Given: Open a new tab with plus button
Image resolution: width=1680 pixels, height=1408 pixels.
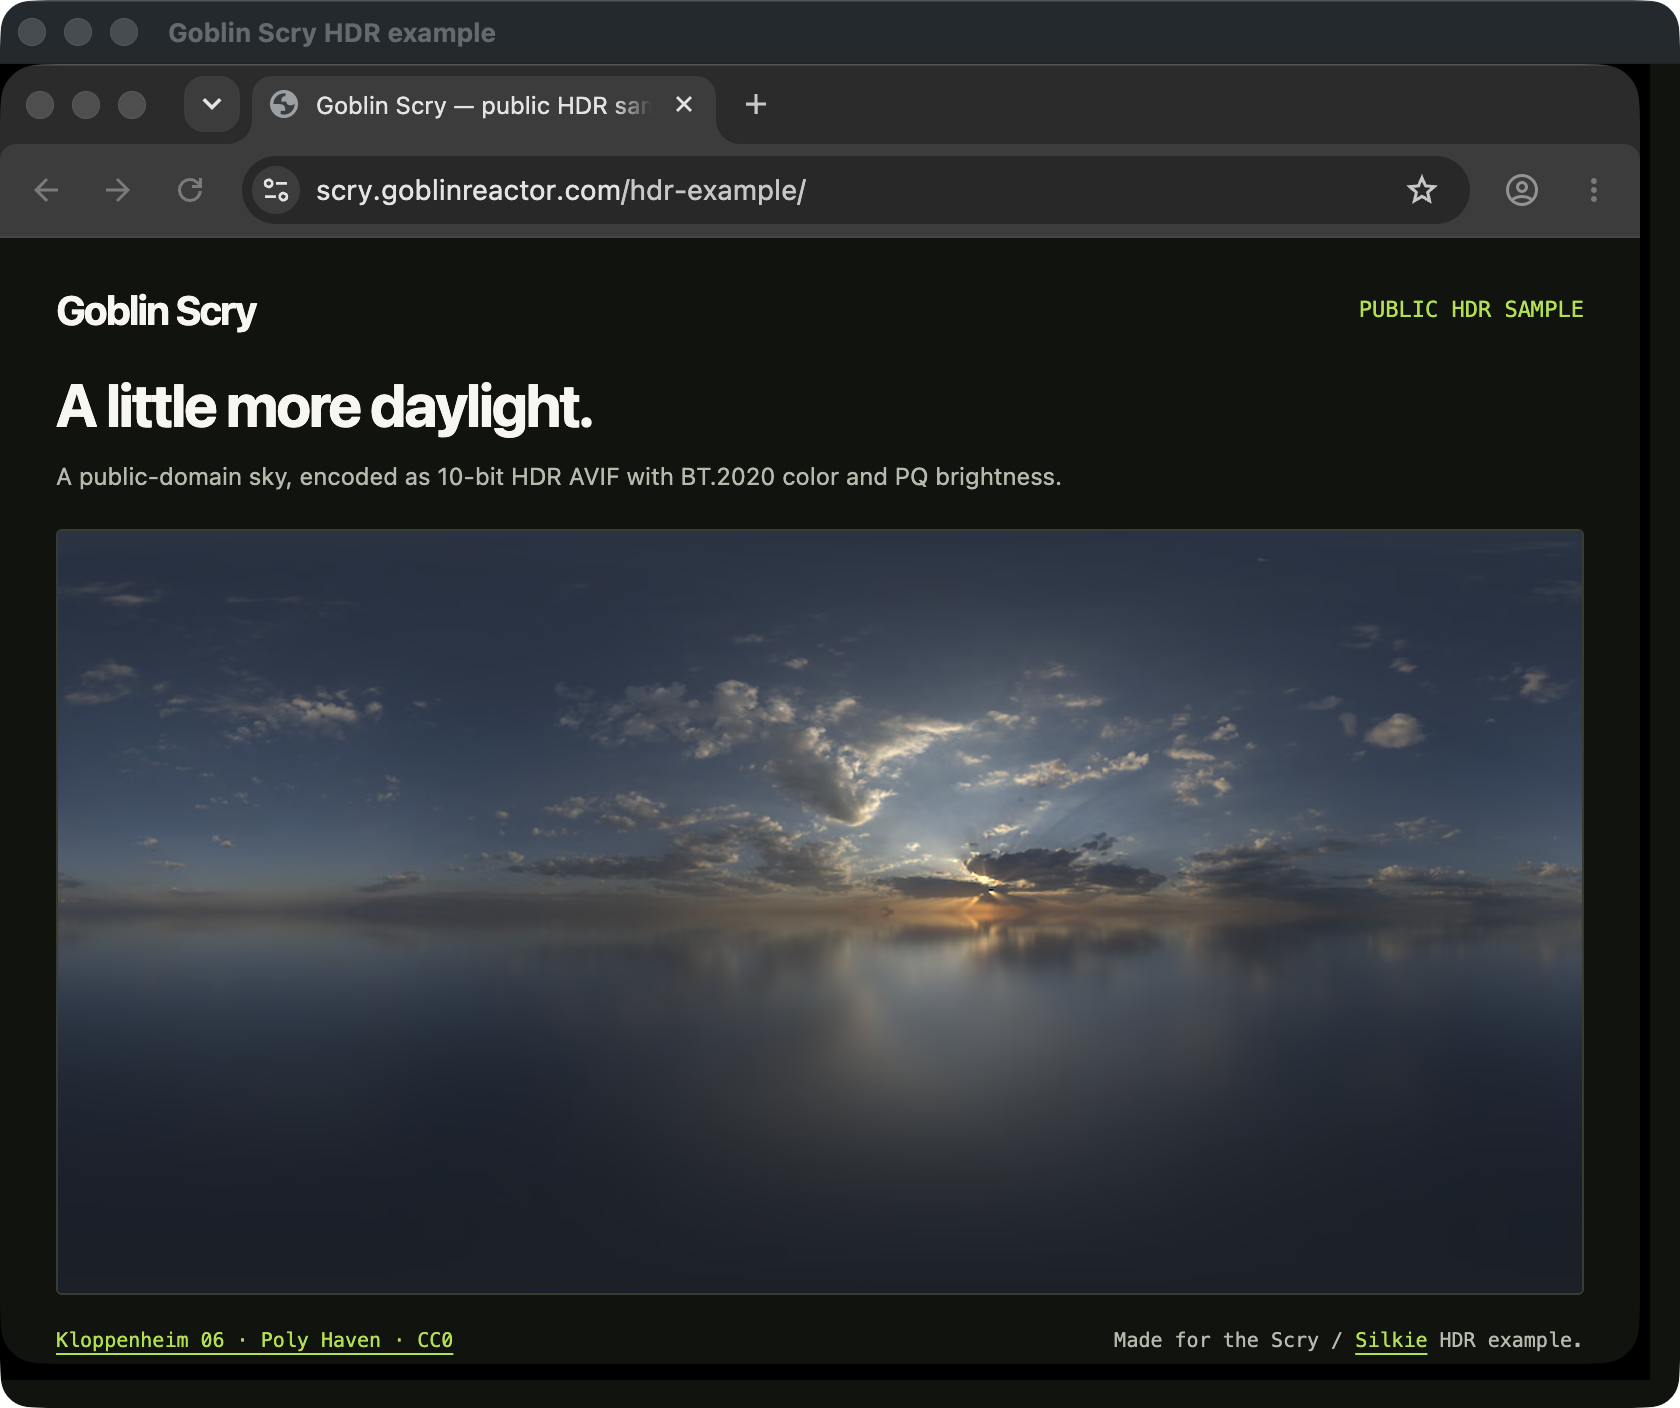Looking at the screenshot, I should 756,104.
